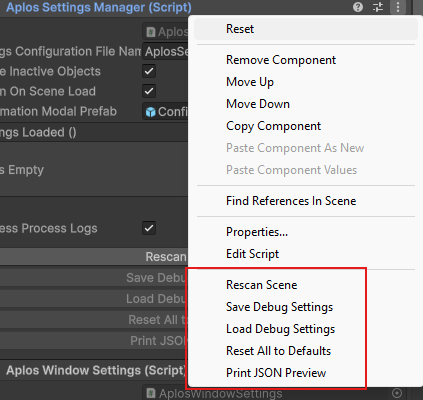Image resolution: width=423 pixels, height=400 pixels.
Task: Click the Confirmation Modal Prefab object field
Action: click(x=165, y=112)
